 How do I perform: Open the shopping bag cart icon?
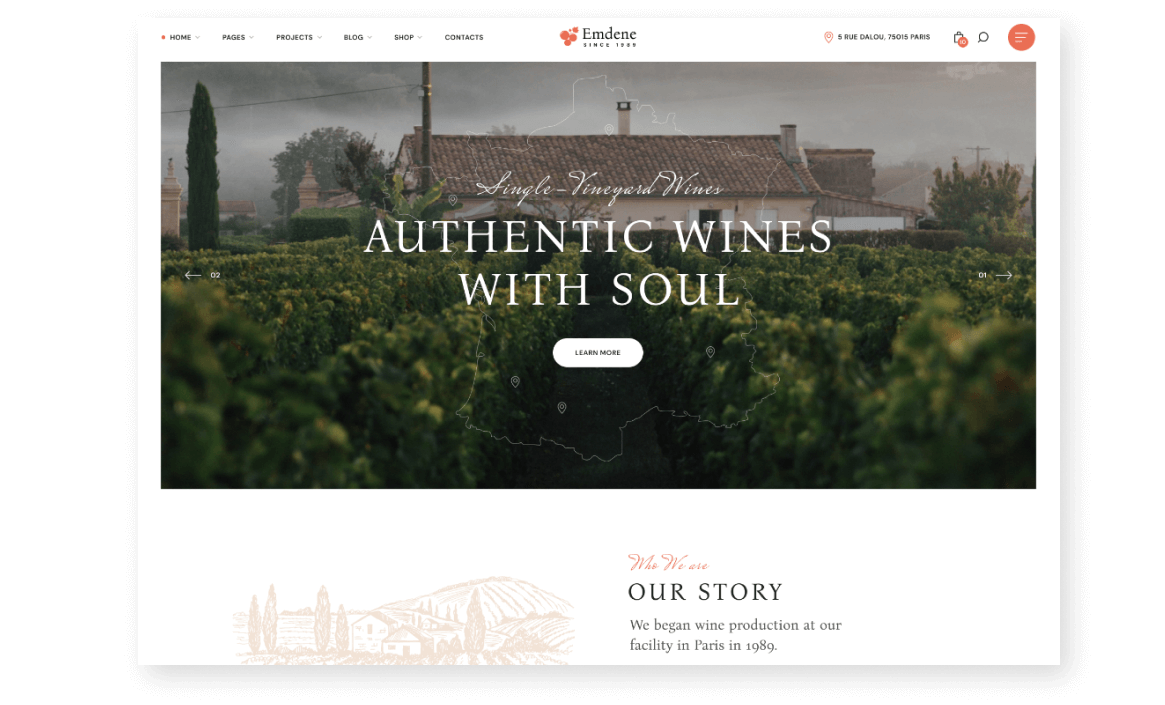(x=959, y=38)
